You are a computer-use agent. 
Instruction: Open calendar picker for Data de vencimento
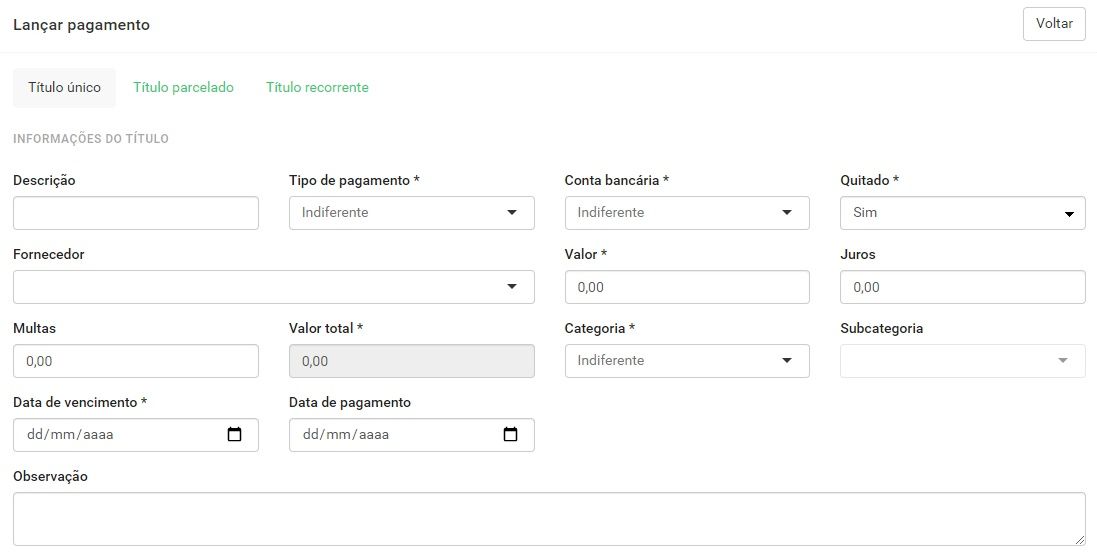click(x=234, y=434)
